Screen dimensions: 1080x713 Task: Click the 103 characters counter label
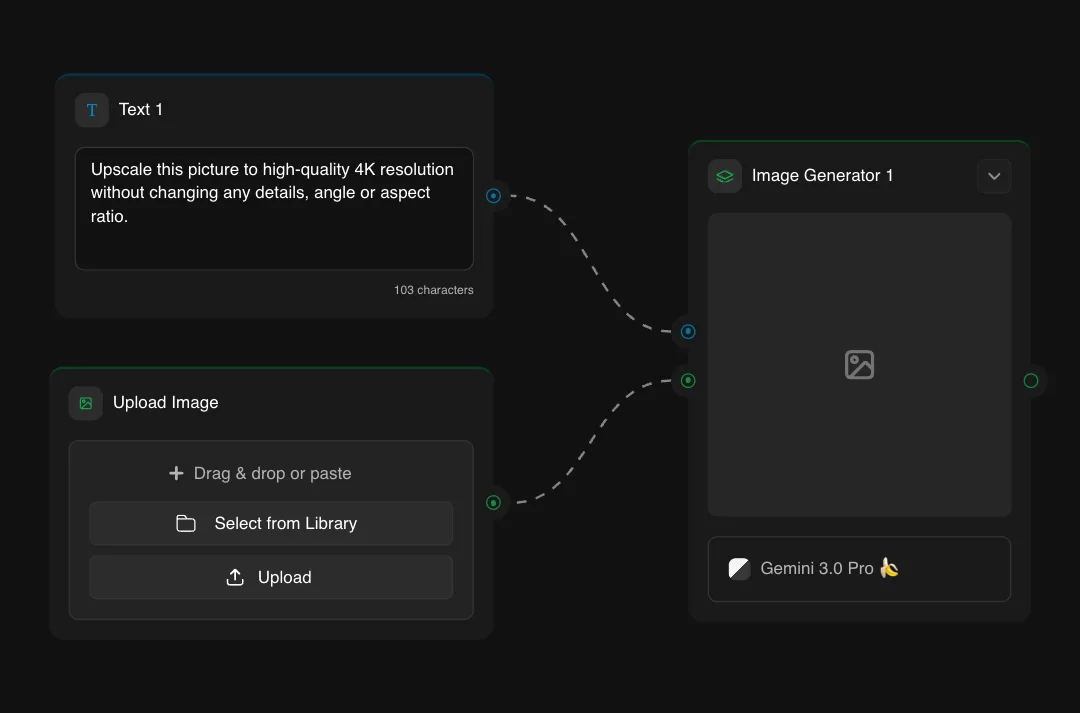point(433,290)
